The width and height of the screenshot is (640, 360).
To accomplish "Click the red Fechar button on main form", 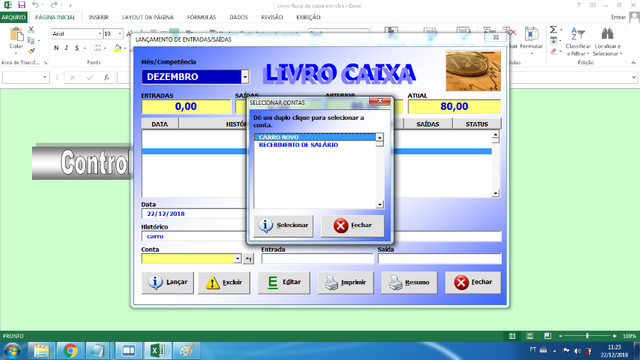I will [x=473, y=282].
